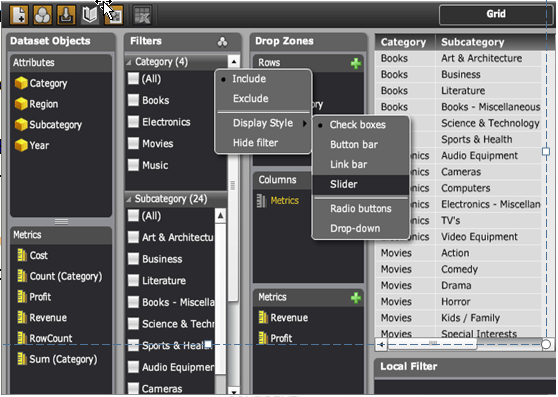558x397 pixels.
Task: Open the Display Style submenu arrow
Action: 305,123
